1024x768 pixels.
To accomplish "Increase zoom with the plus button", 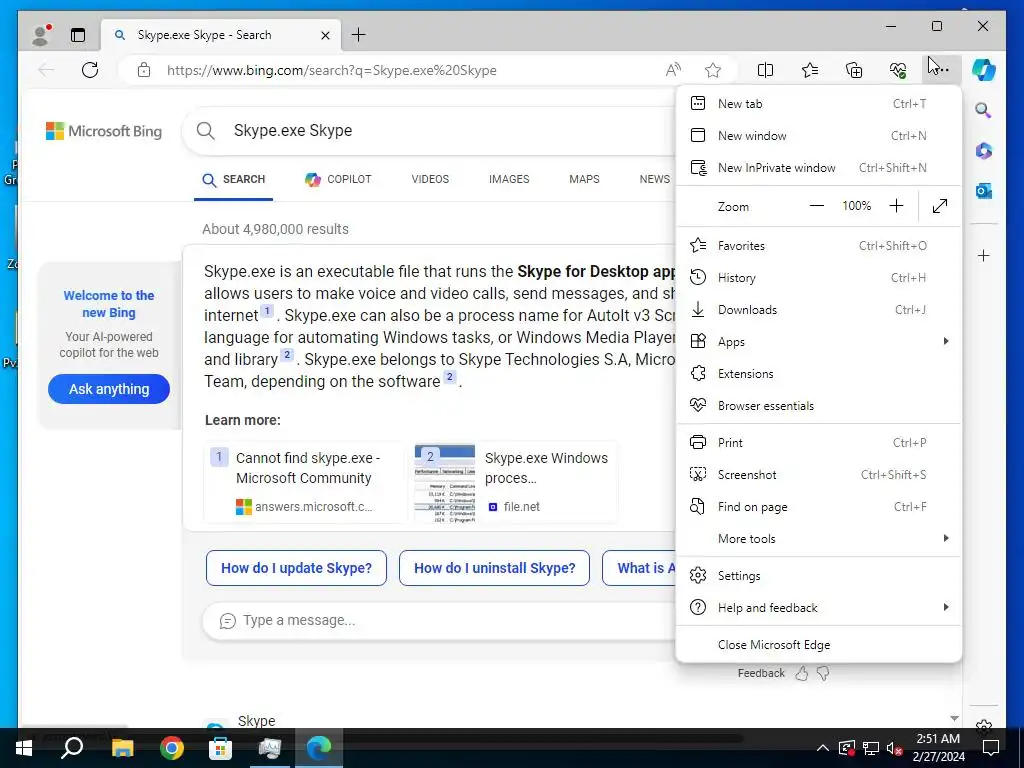I will 896,206.
